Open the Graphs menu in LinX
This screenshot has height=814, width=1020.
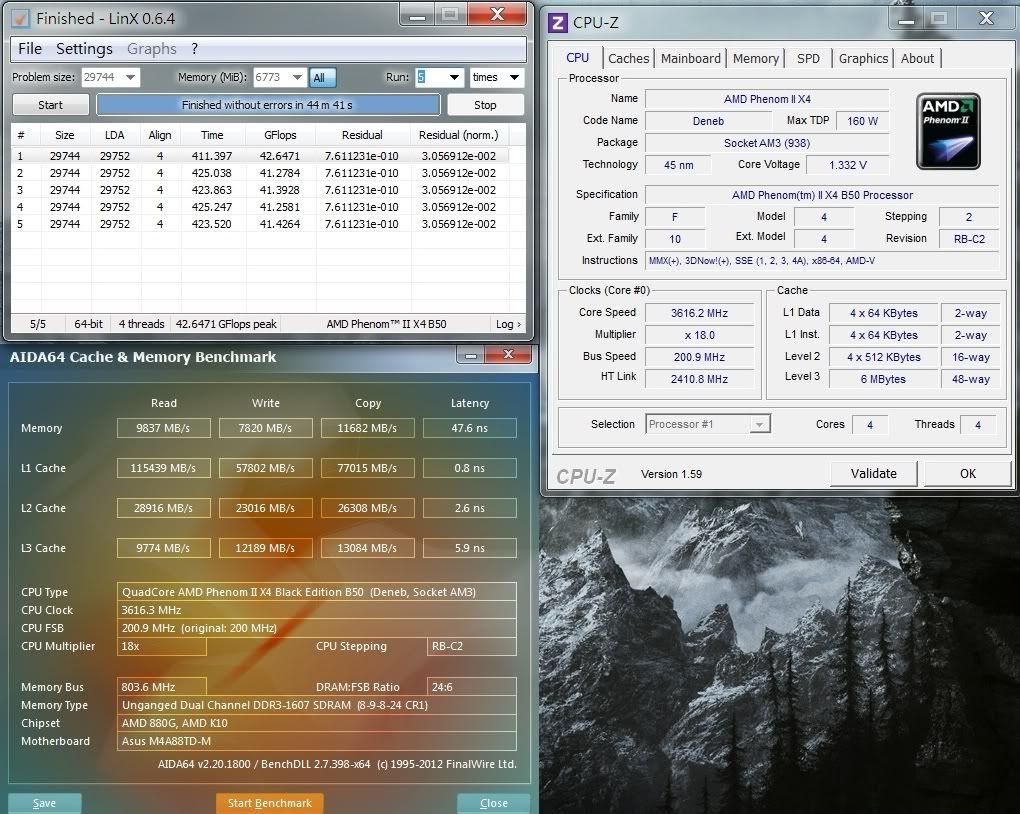(152, 49)
